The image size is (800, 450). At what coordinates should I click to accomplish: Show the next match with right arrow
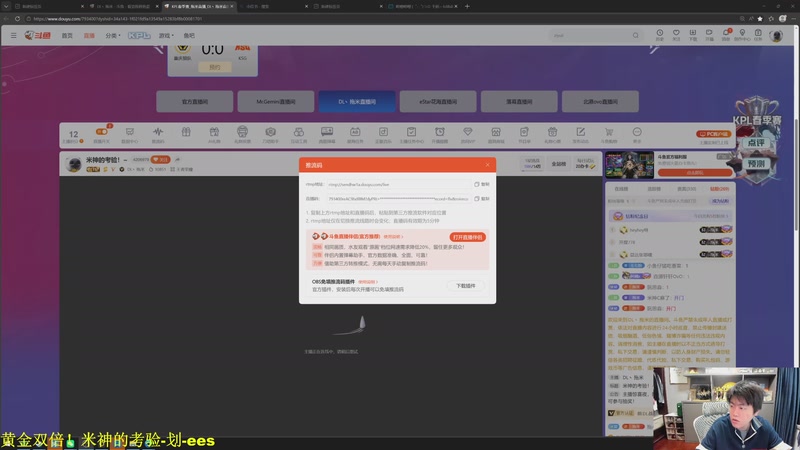click(x=654, y=49)
